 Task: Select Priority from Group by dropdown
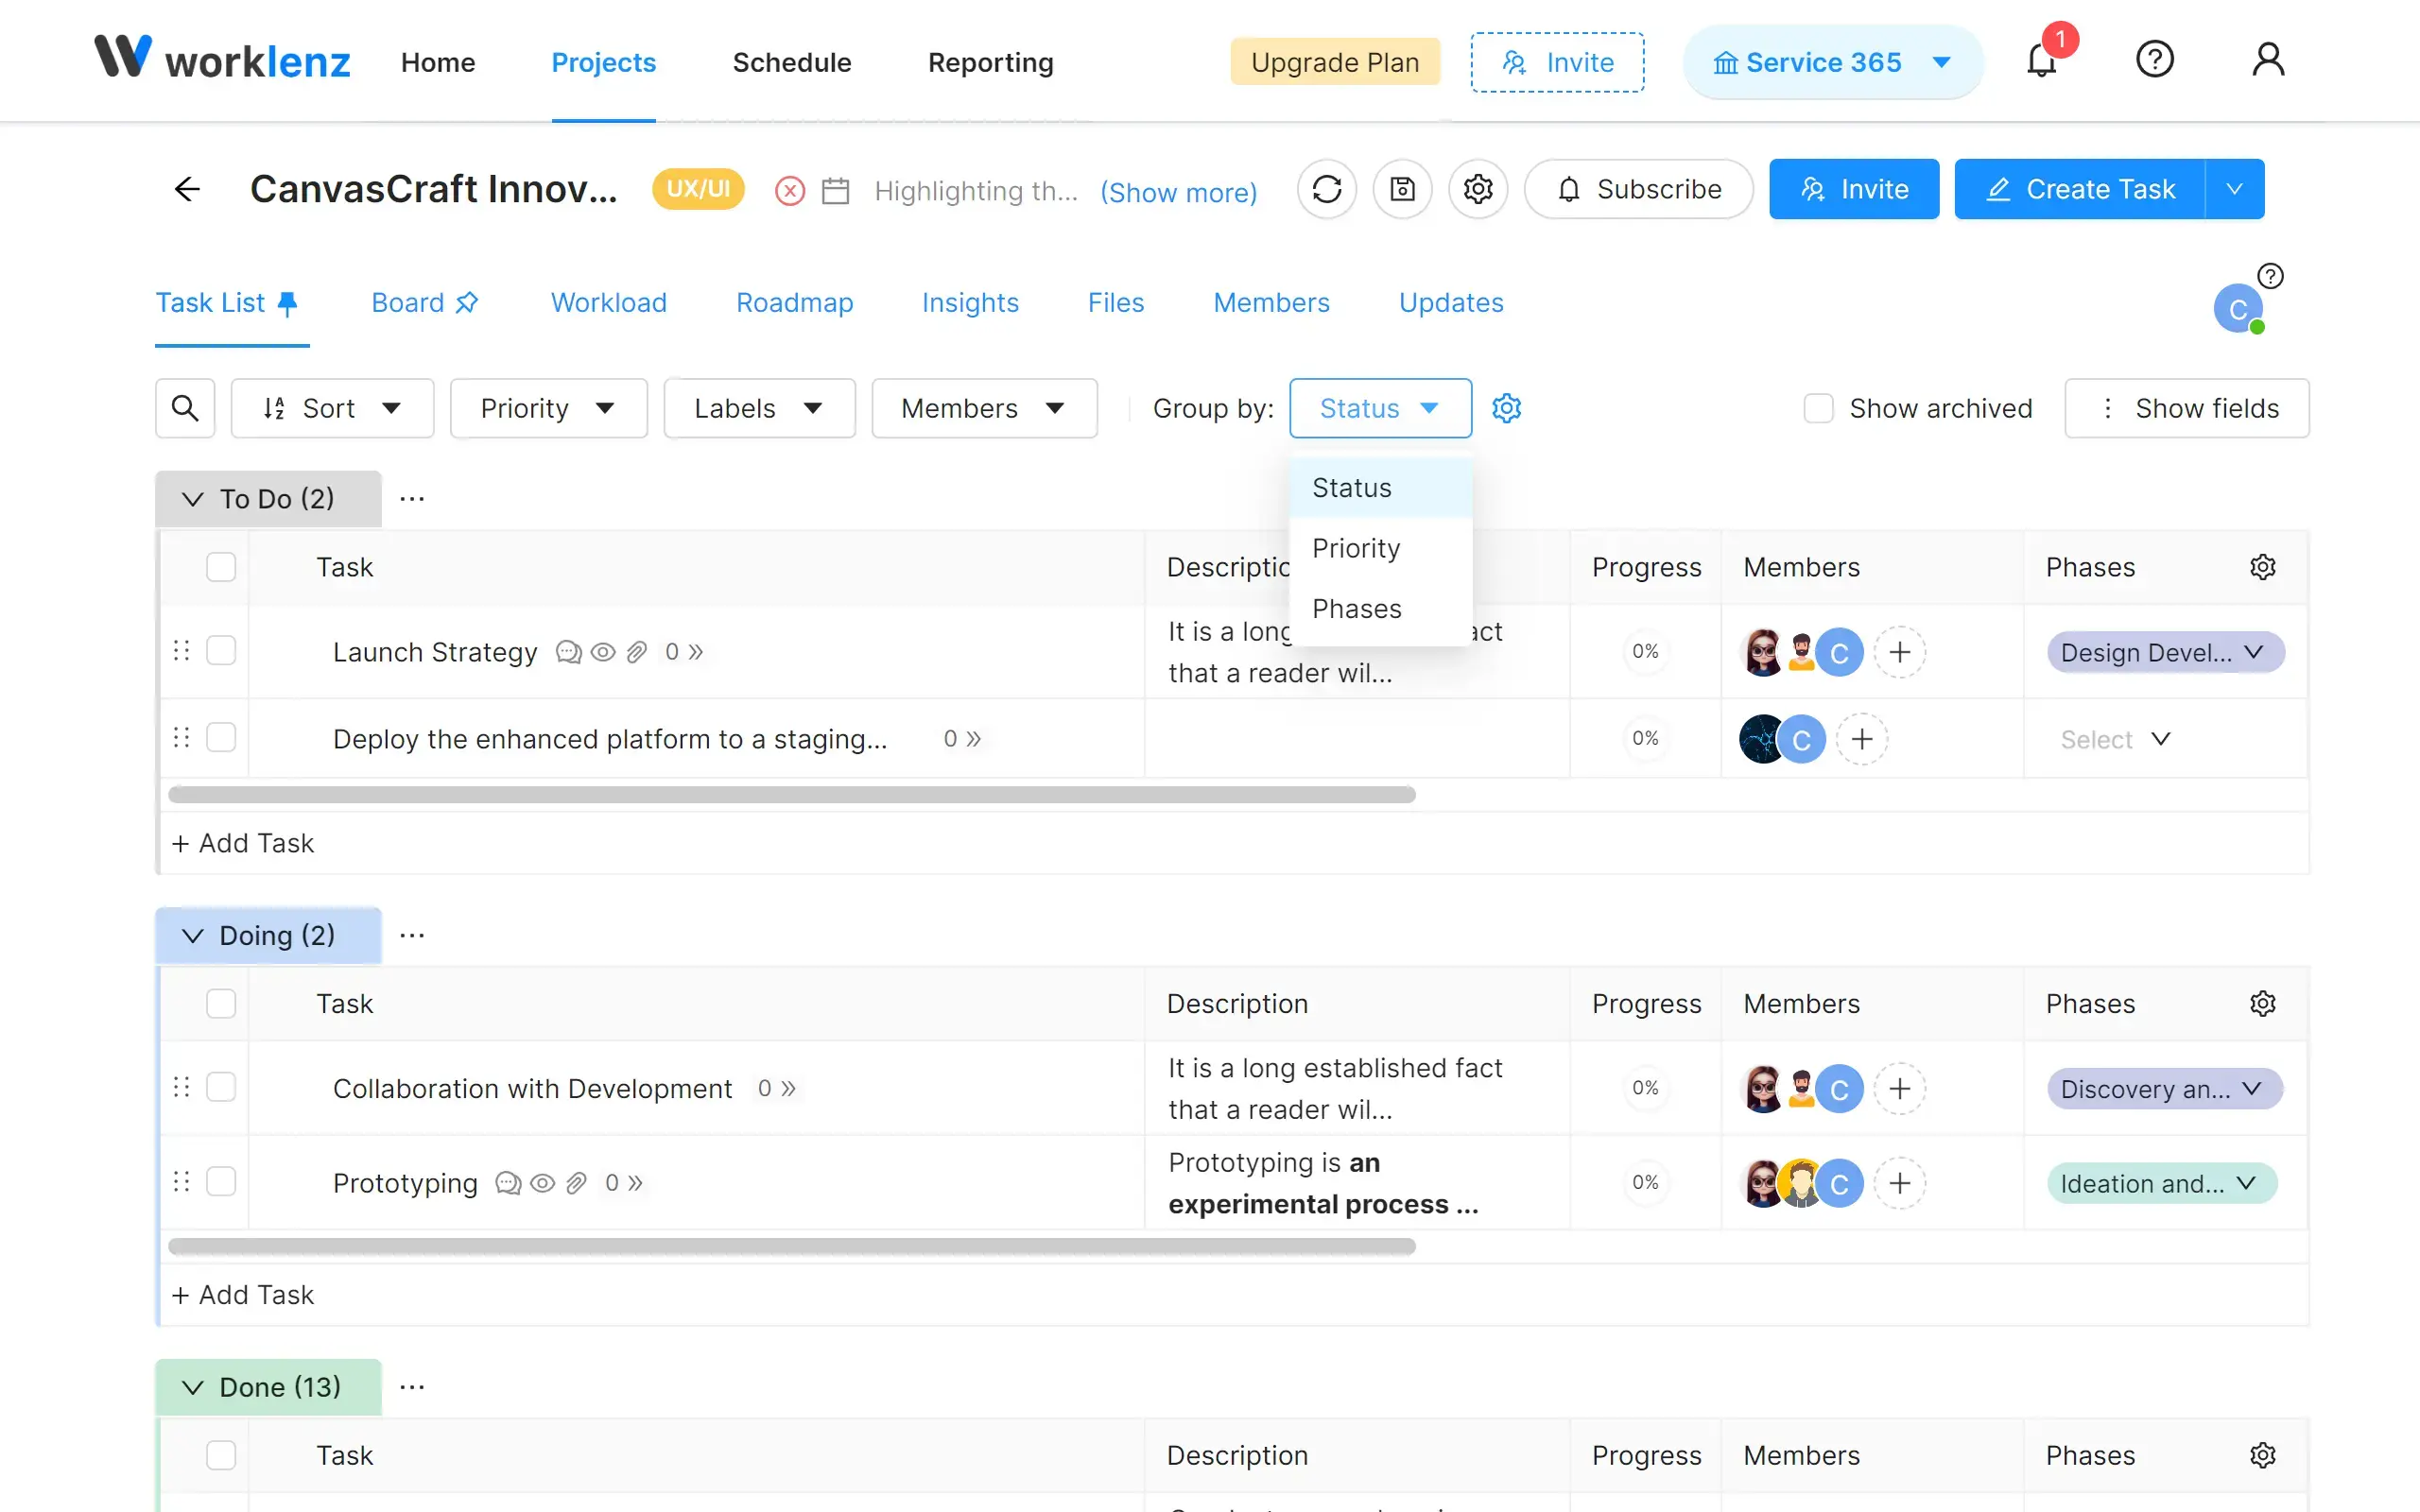(1357, 547)
